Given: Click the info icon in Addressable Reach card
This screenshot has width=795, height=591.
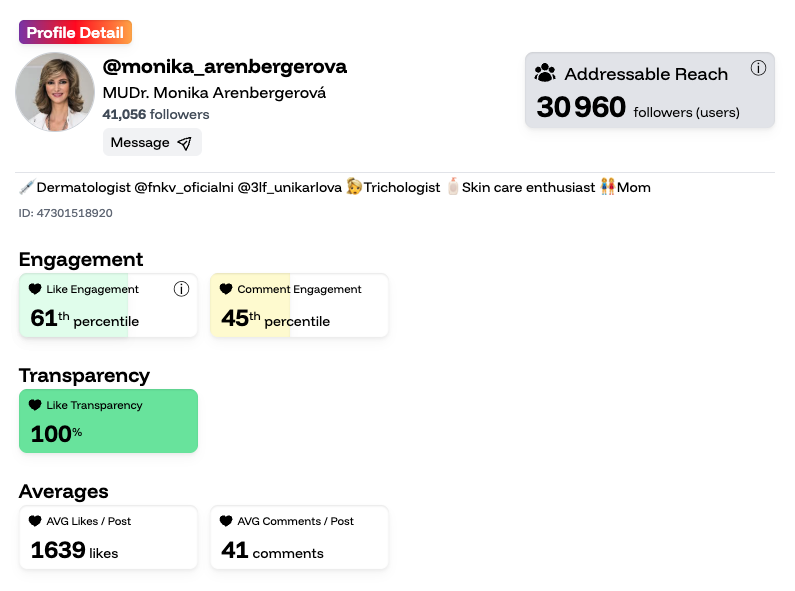Looking at the screenshot, I should [x=758, y=69].
